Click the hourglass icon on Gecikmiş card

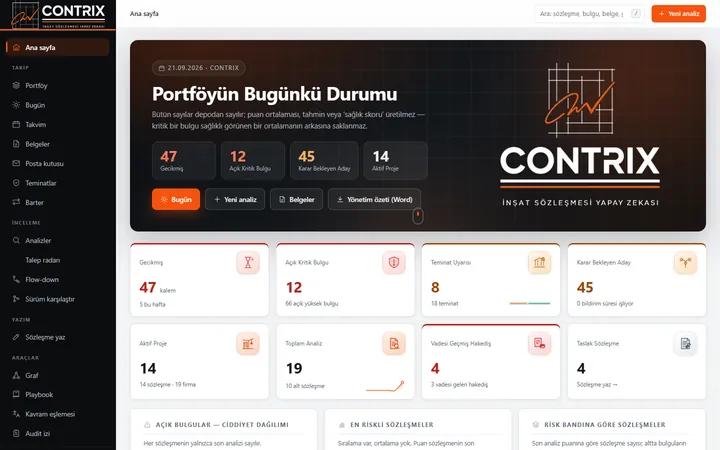248,263
